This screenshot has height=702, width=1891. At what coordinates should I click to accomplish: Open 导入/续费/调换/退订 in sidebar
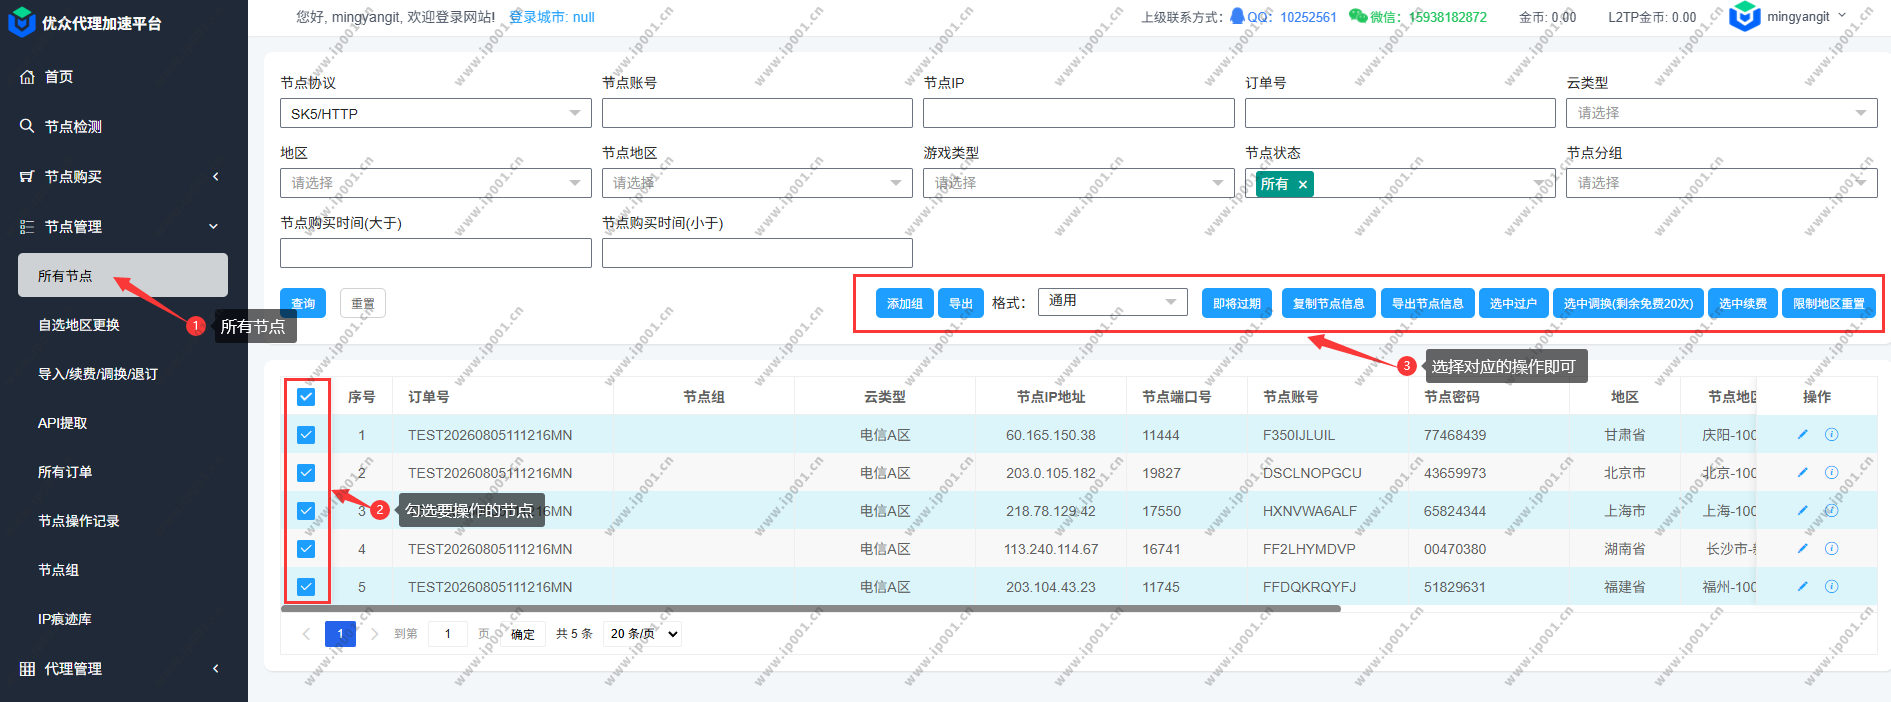coord(98,374)
